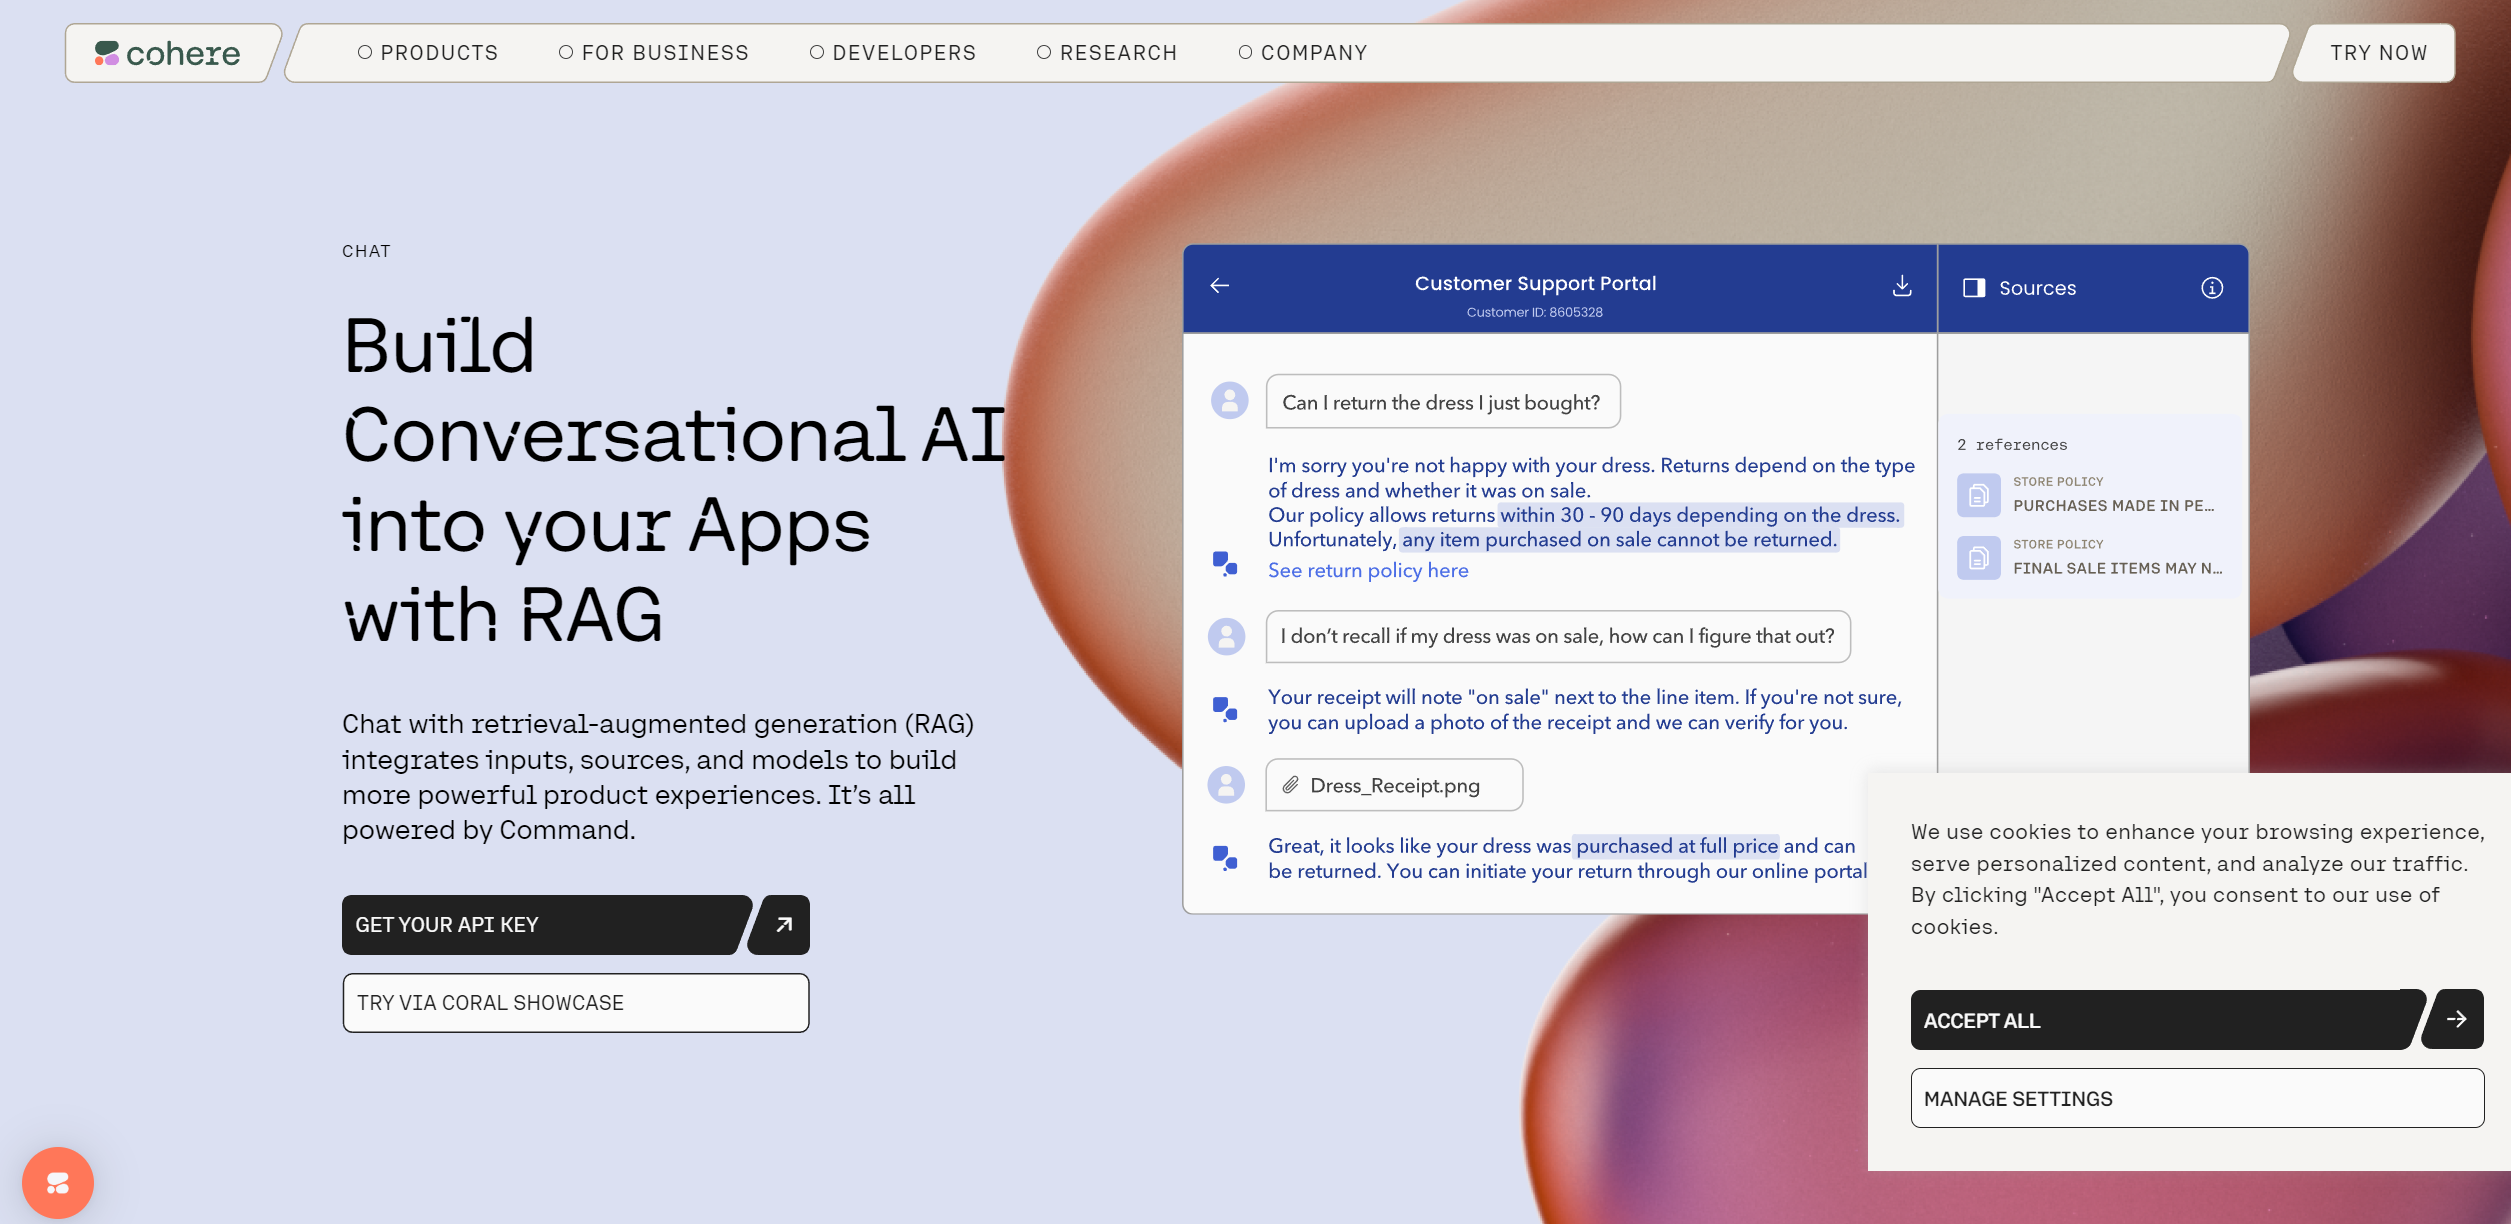Open Manage Settings for cookies
Viewport: 2511px width, 1224px height.
(x=2197, y=1098)
